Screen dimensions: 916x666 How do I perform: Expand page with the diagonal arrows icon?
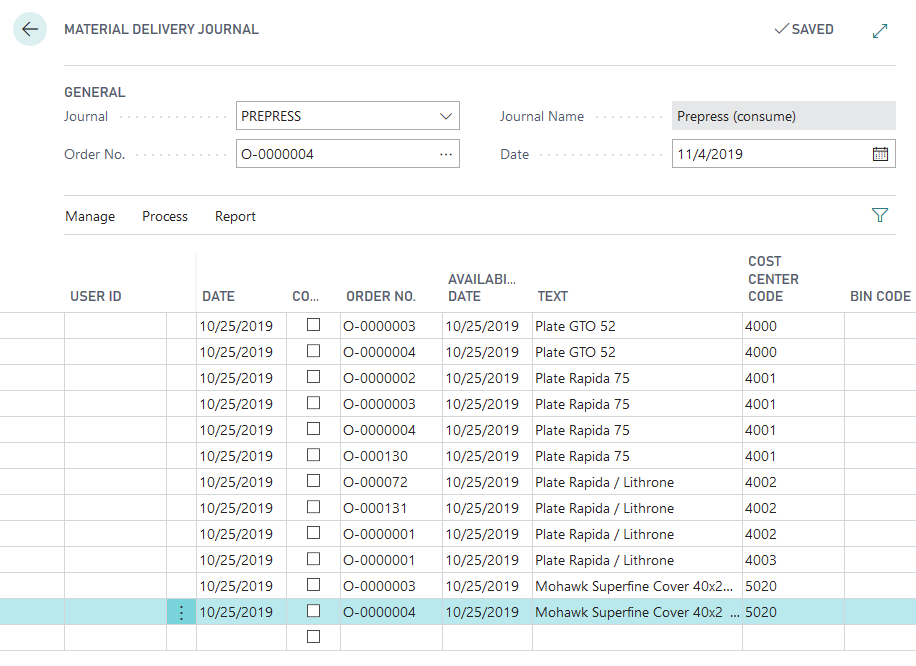(880, 30)
